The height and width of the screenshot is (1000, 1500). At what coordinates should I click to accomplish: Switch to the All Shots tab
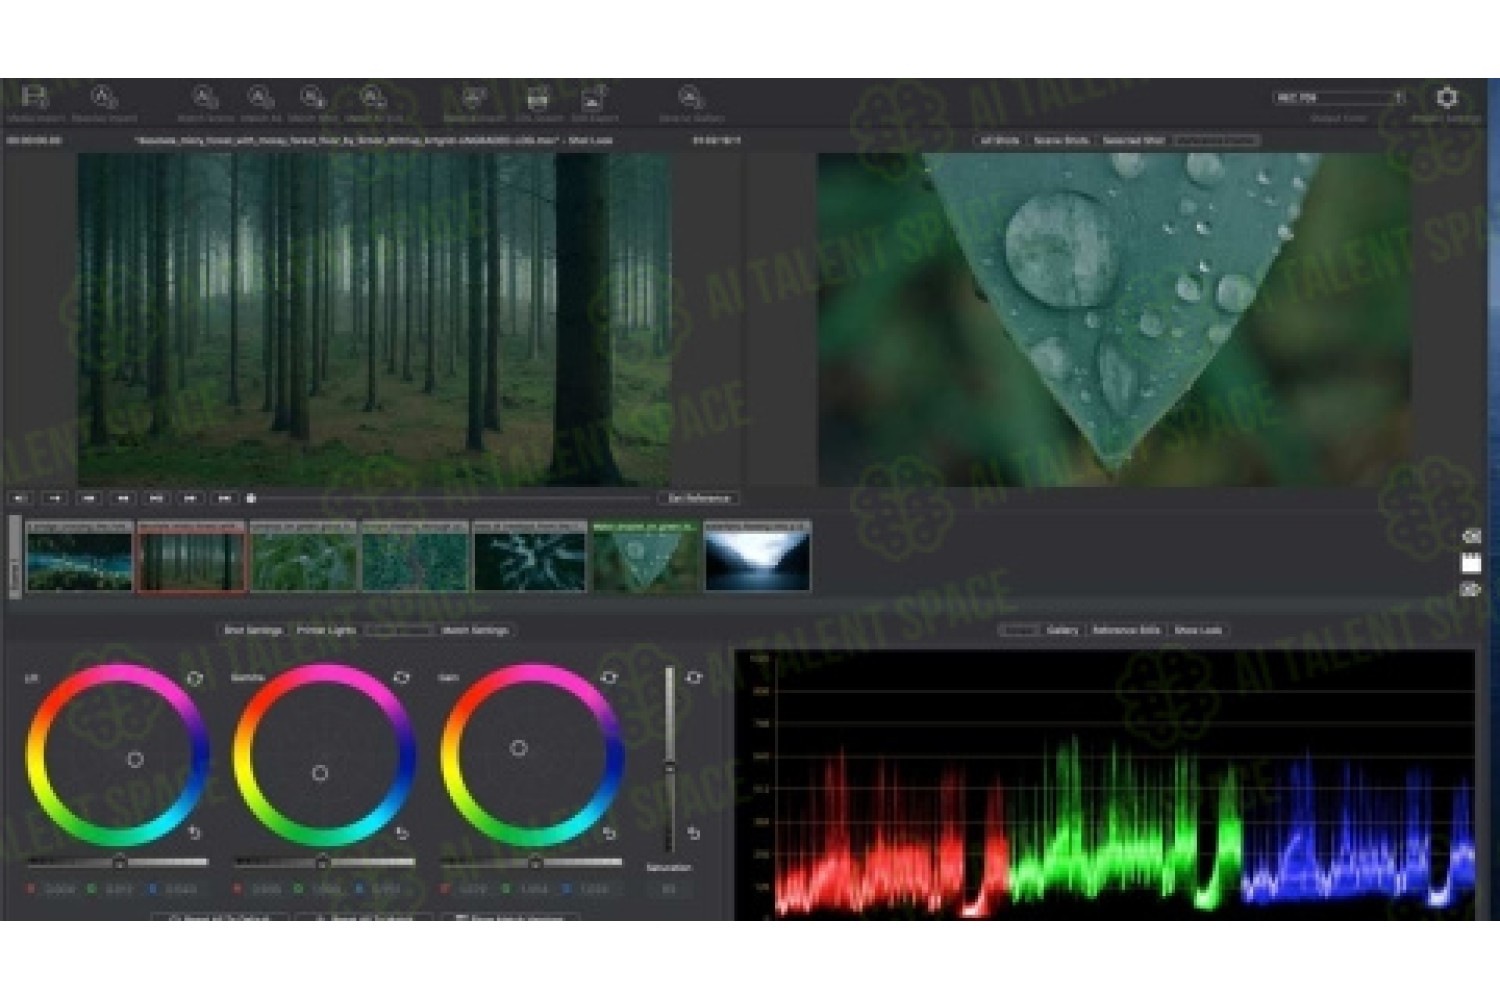coord(999,140)
